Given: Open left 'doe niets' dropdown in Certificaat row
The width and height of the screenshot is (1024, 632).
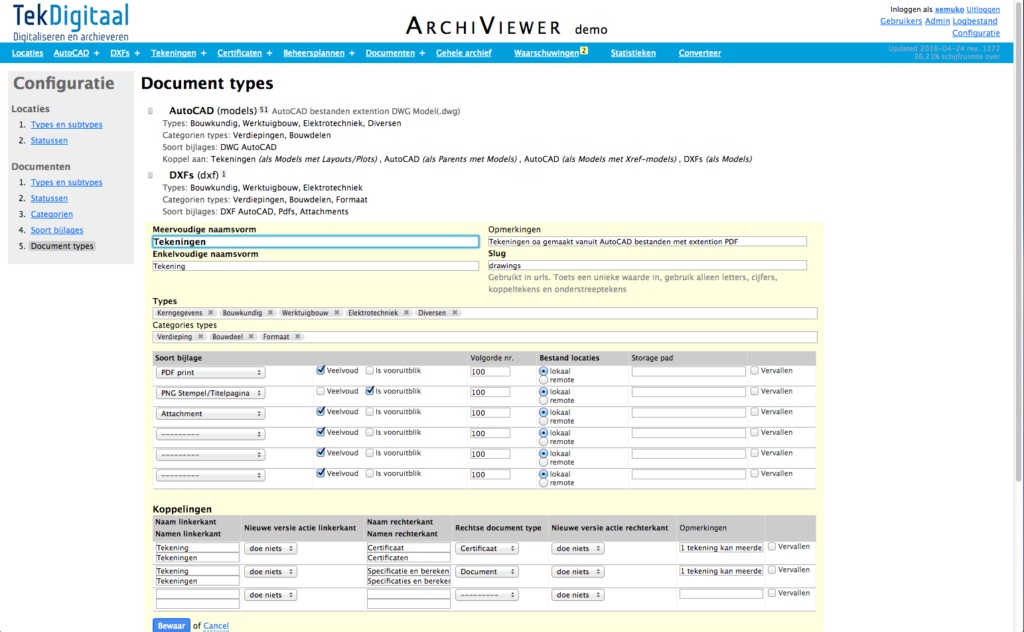Looking at the screenshot, I should click(x=270, y=548).
